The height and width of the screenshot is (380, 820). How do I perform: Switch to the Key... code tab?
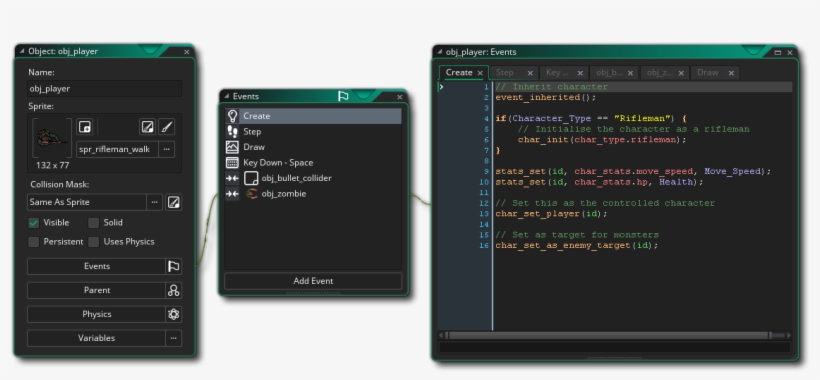click(557, 73)
